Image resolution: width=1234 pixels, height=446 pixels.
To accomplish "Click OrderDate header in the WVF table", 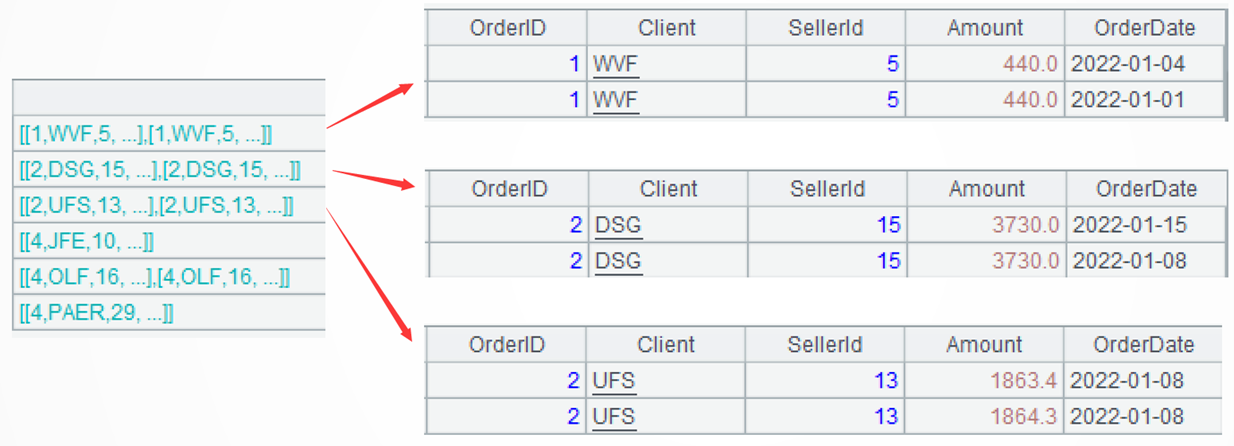I will point(1145,28).
